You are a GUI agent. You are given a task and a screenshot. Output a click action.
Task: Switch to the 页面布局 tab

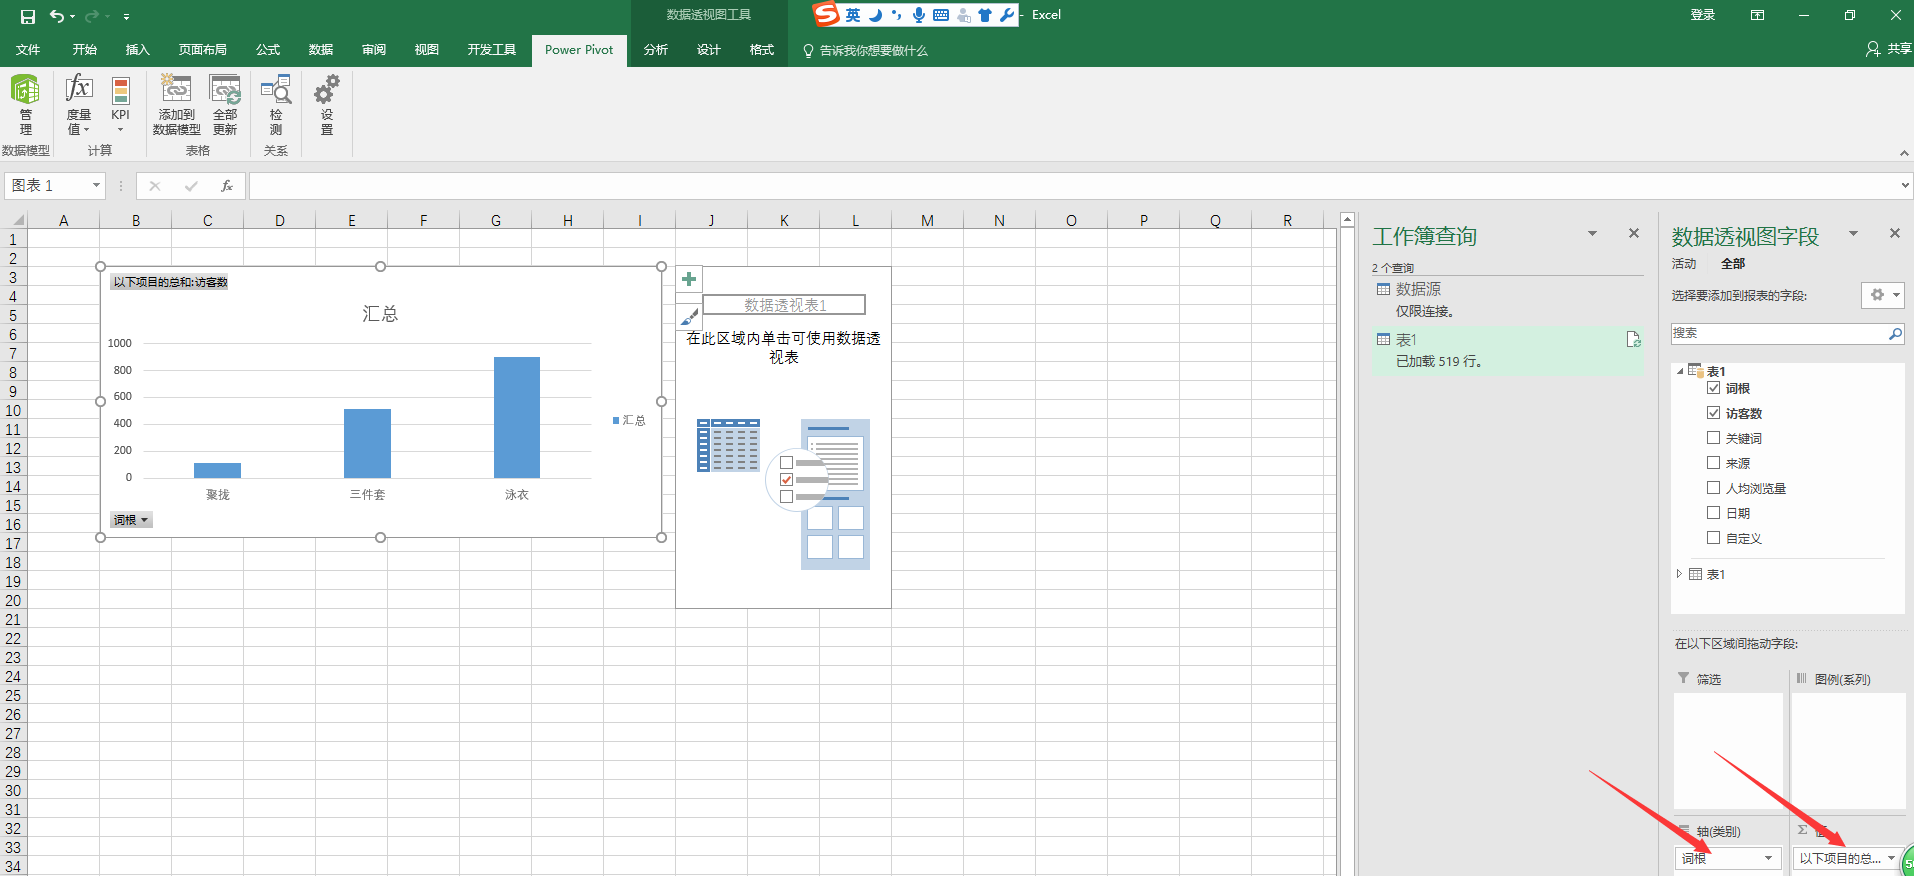click(x=203, y=50)
